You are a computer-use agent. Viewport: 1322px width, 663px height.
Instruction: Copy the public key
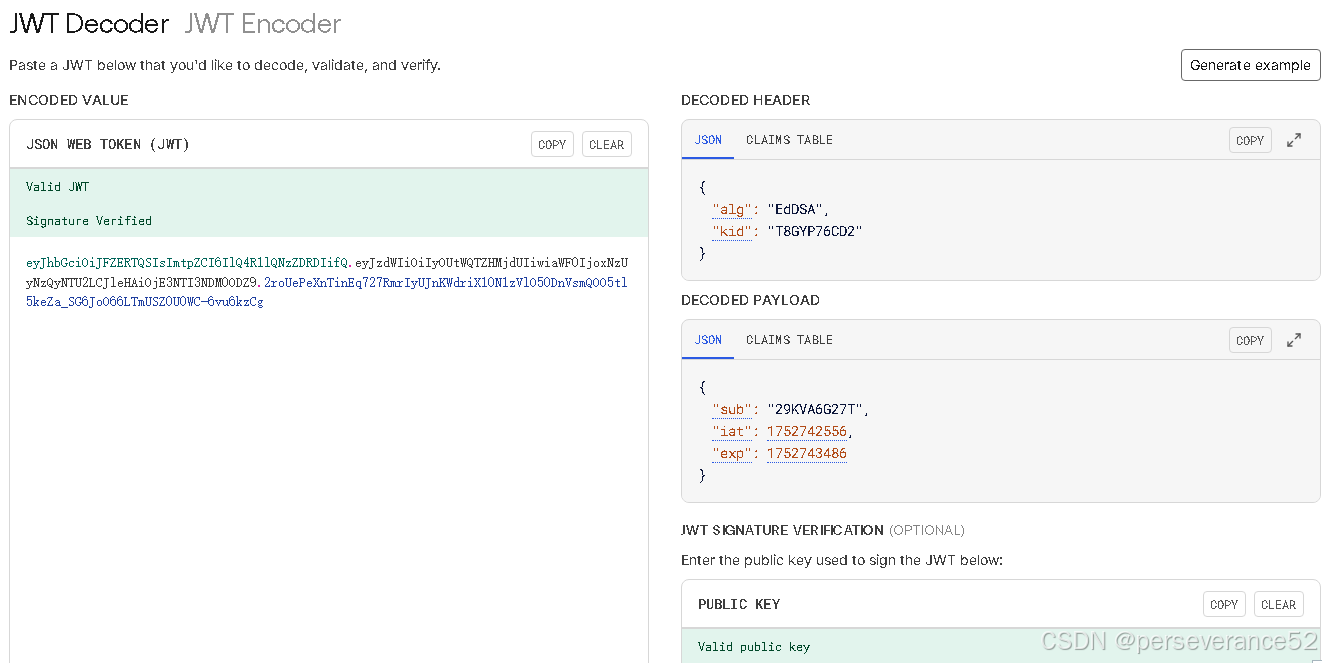[x=1224, y=604]
